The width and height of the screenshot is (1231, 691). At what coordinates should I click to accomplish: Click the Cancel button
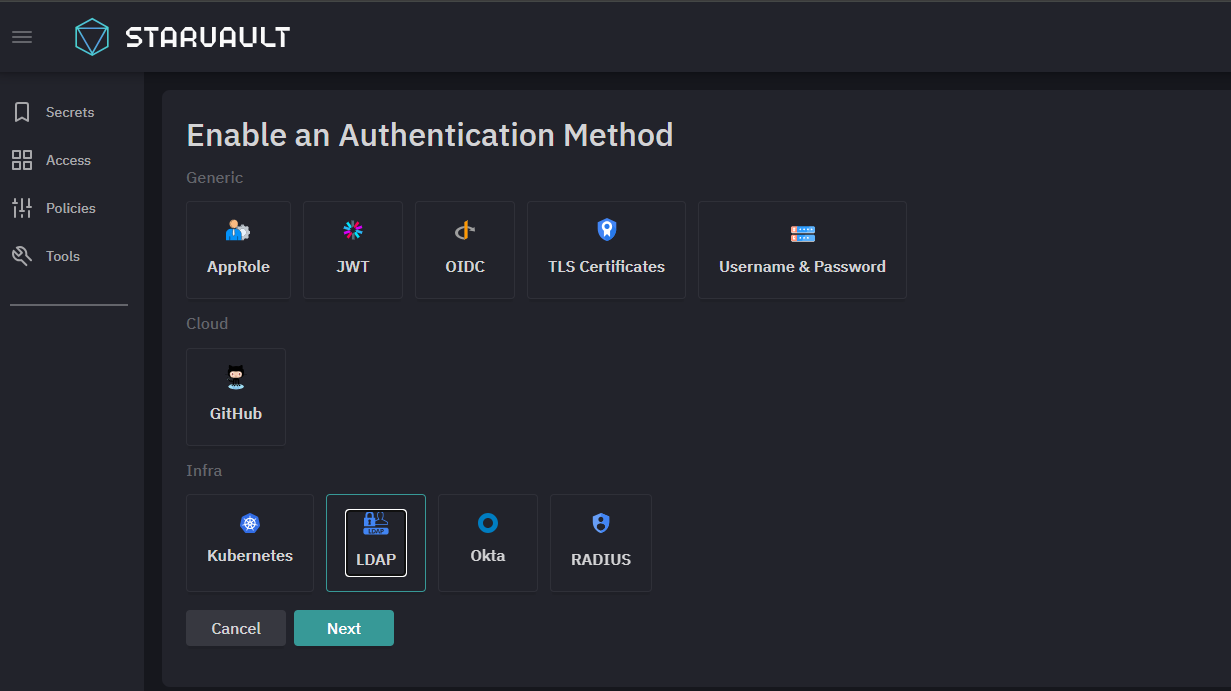236,628
